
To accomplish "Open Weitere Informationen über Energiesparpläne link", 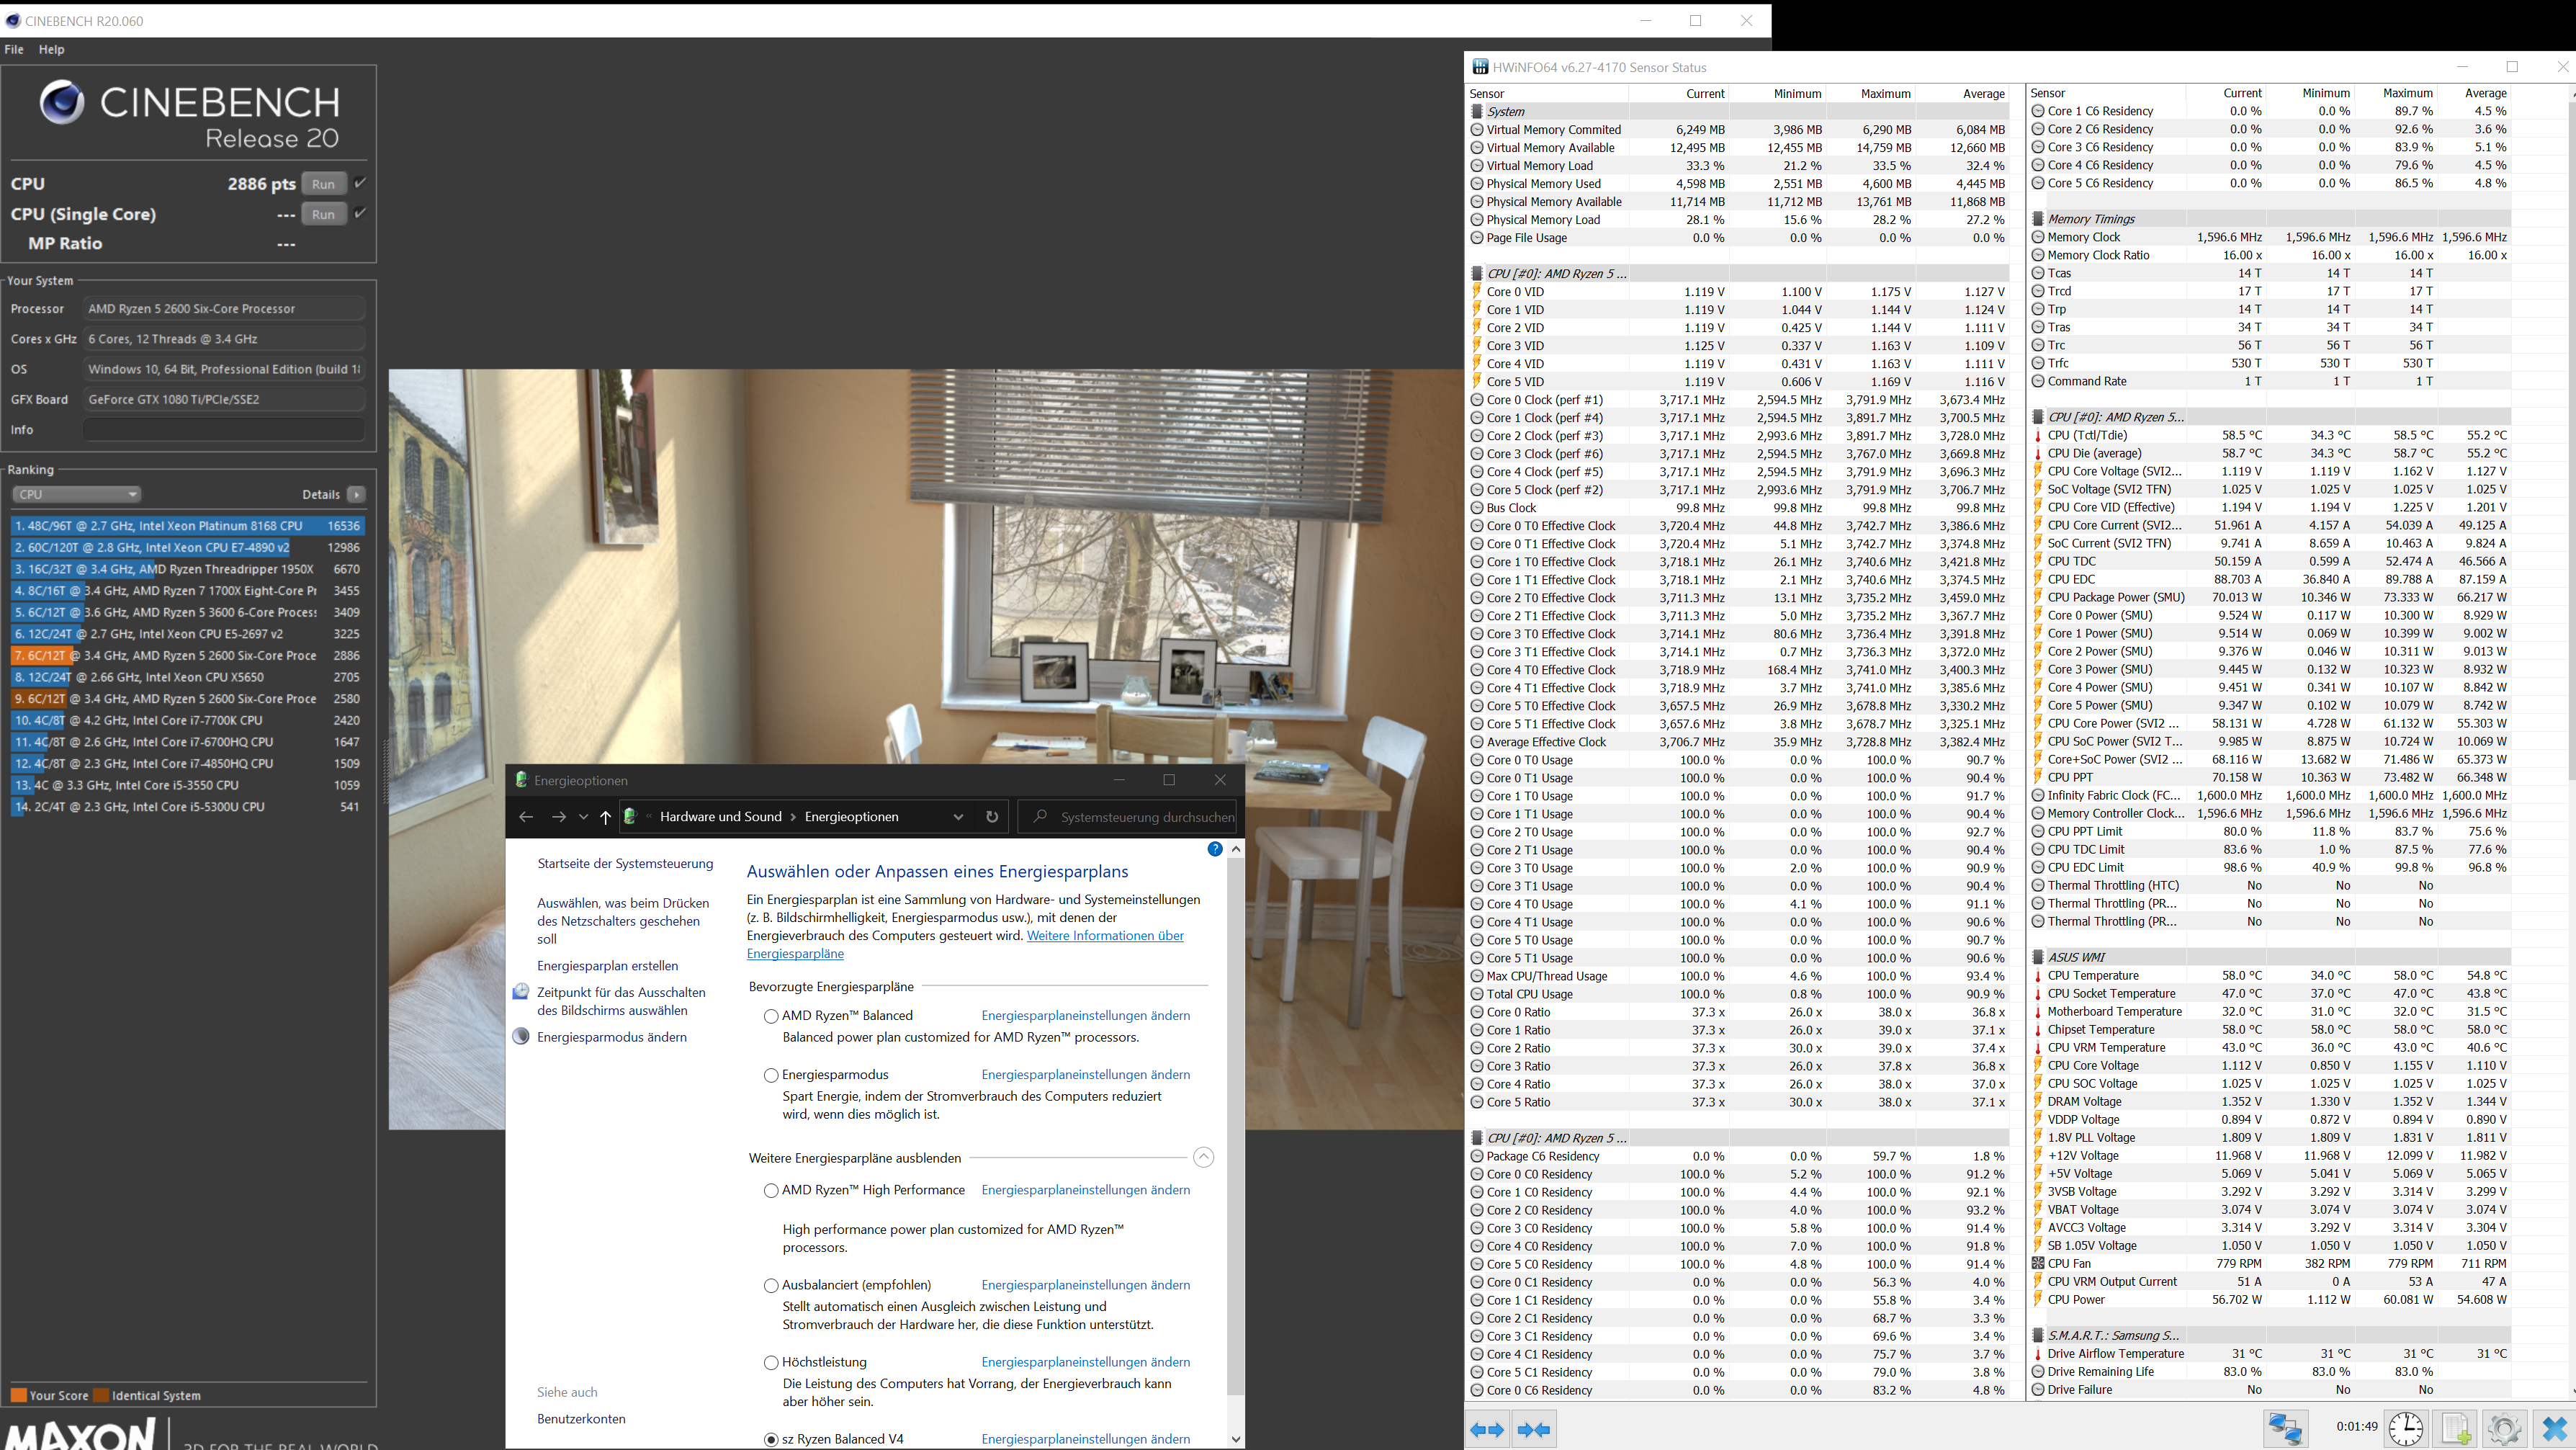I will pyautogui.click(x=1104, y=936).
